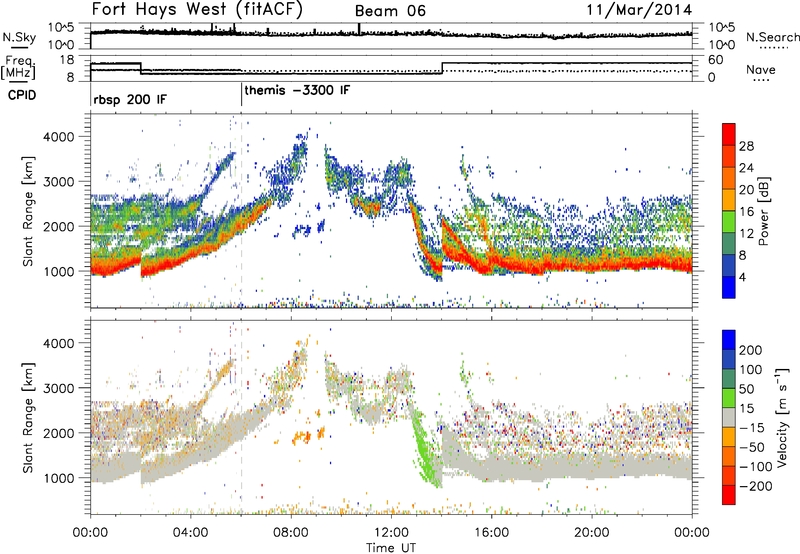Click the red top segment of the power colorbar
The width and height of the screenshot is (800, 554).
pyautogui.click(x=729, y=134)
